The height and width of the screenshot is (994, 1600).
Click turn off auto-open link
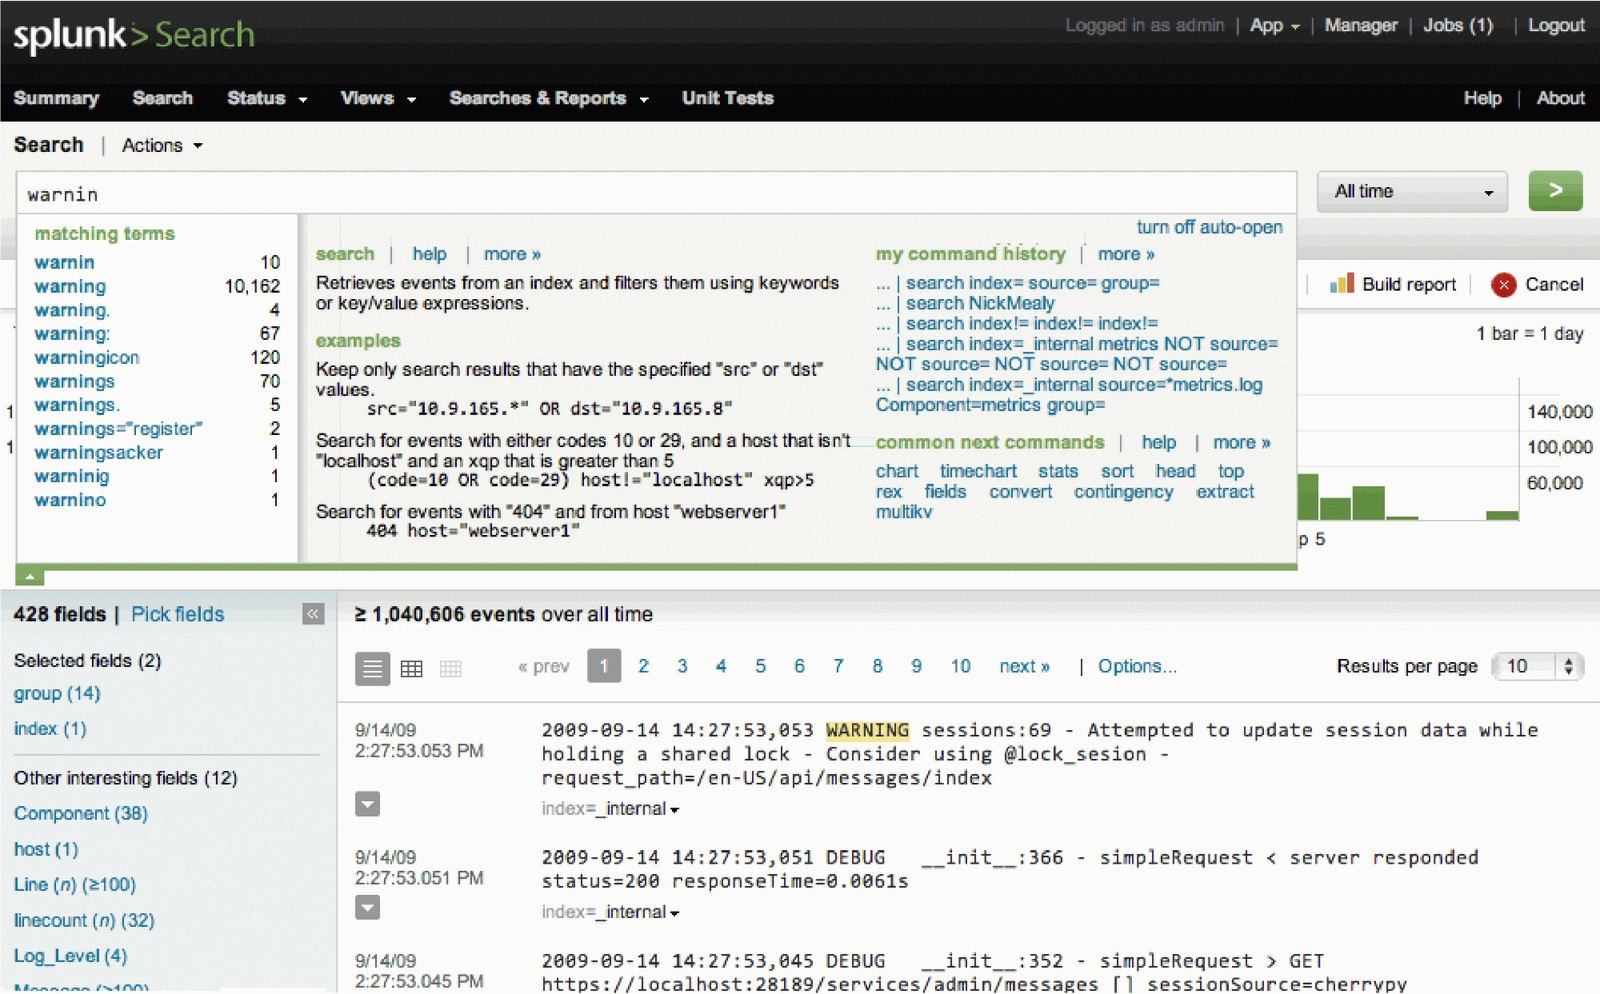(1209, 228)
